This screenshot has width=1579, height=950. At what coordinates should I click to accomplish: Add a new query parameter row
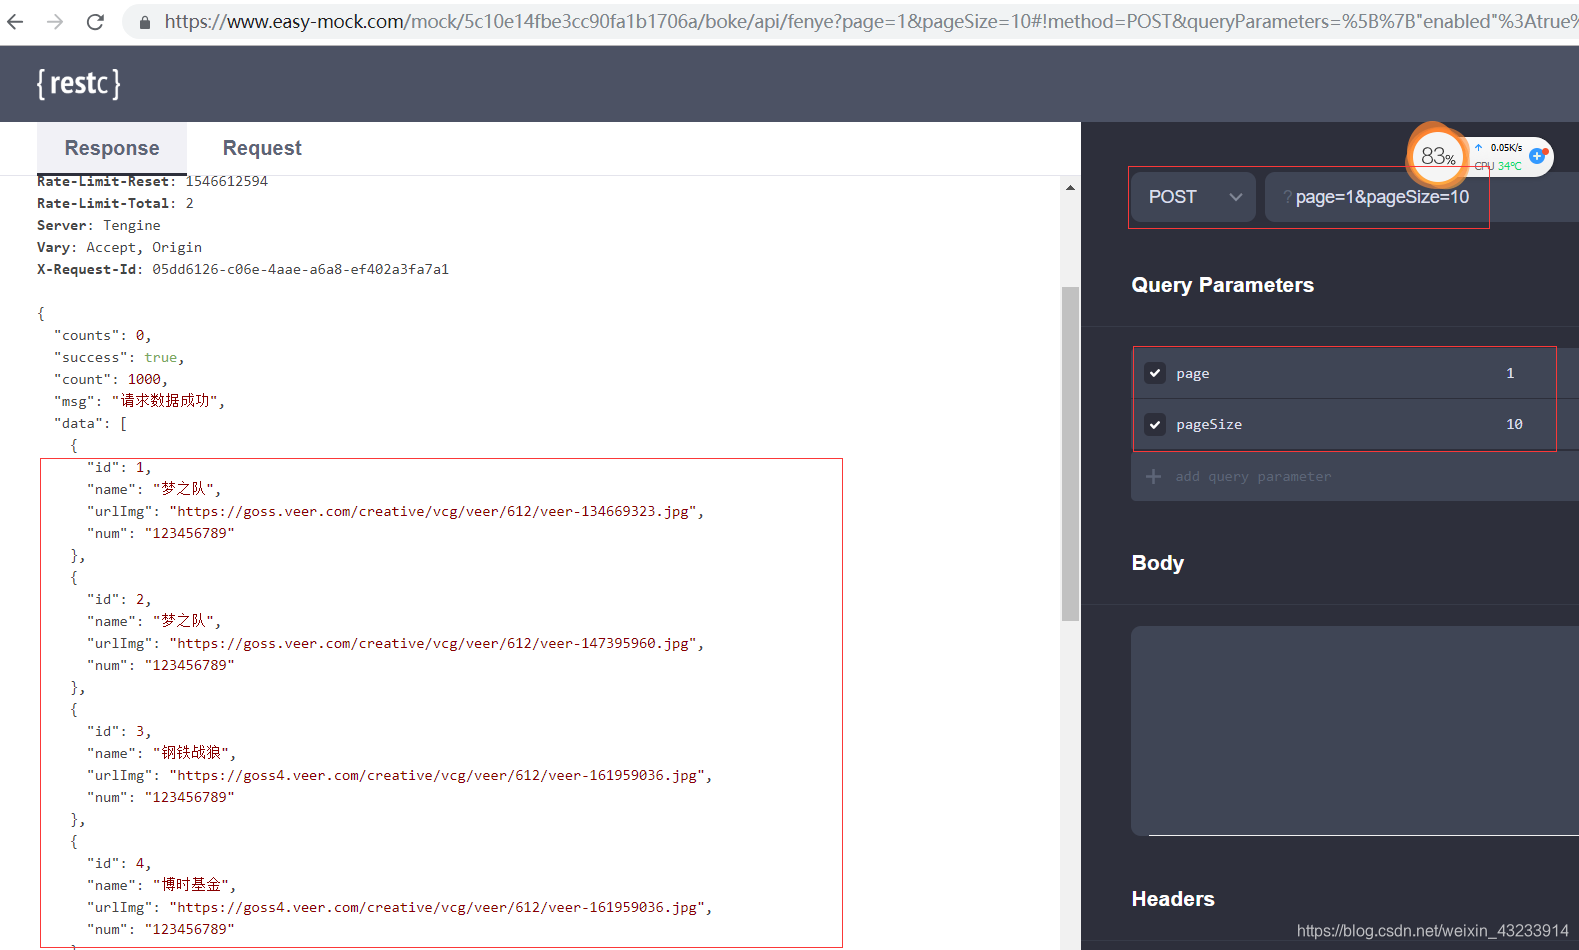(1355, 476)
